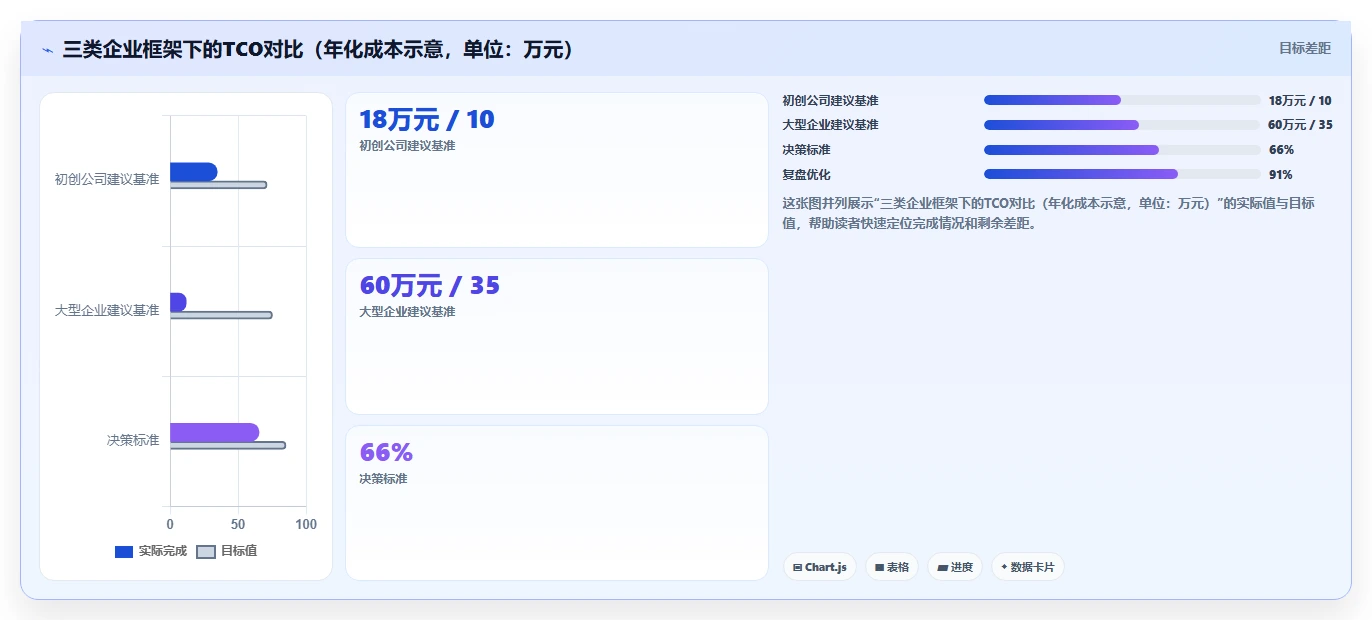
Task: Click the icon on the Chart.js tag
Action: 797,568
